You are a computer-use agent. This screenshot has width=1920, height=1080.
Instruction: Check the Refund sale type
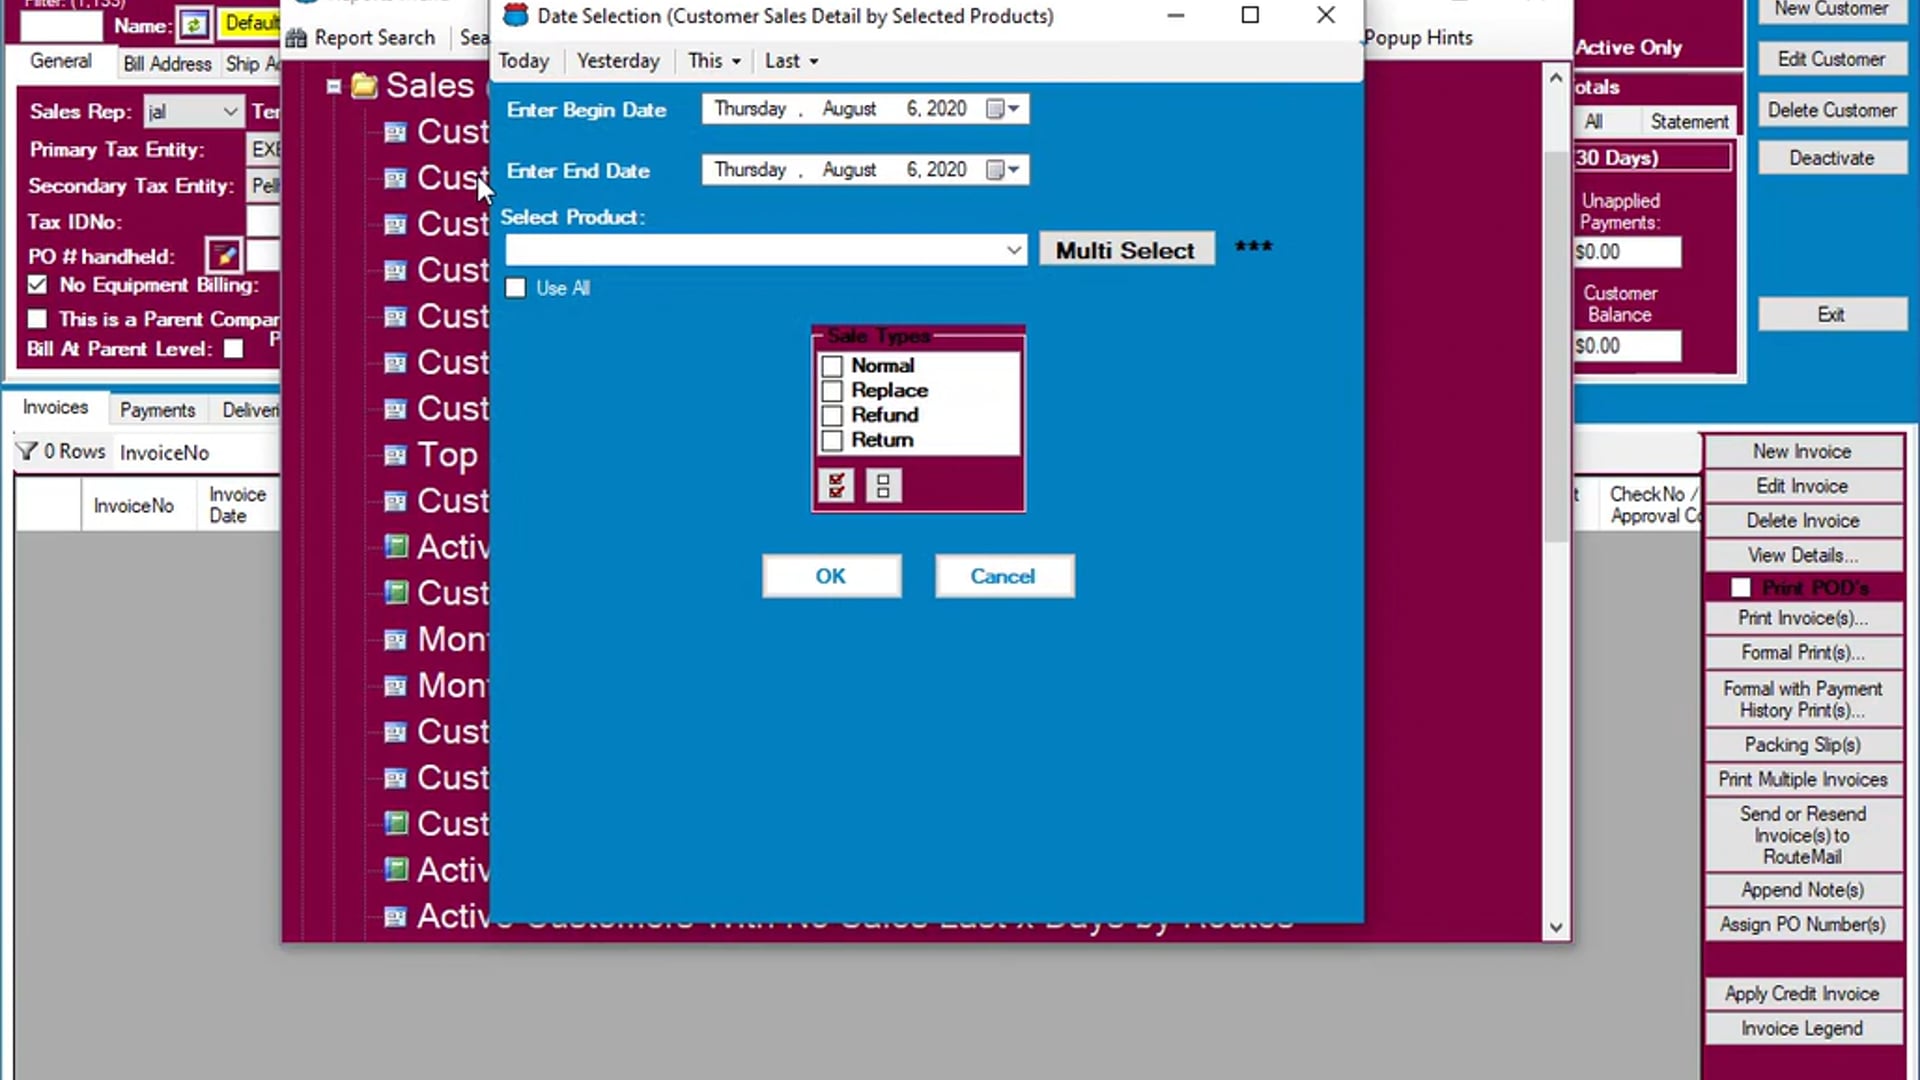coord(832,415)
